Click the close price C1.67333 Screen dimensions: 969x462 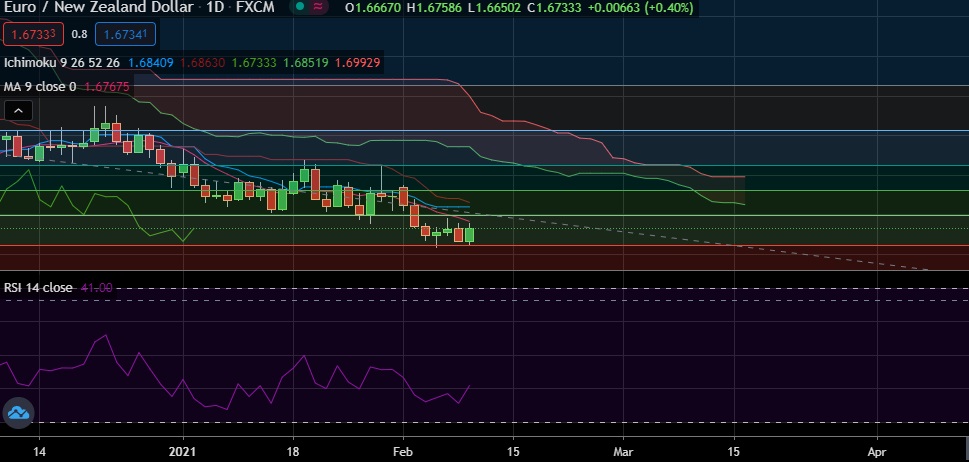[553, 8]
